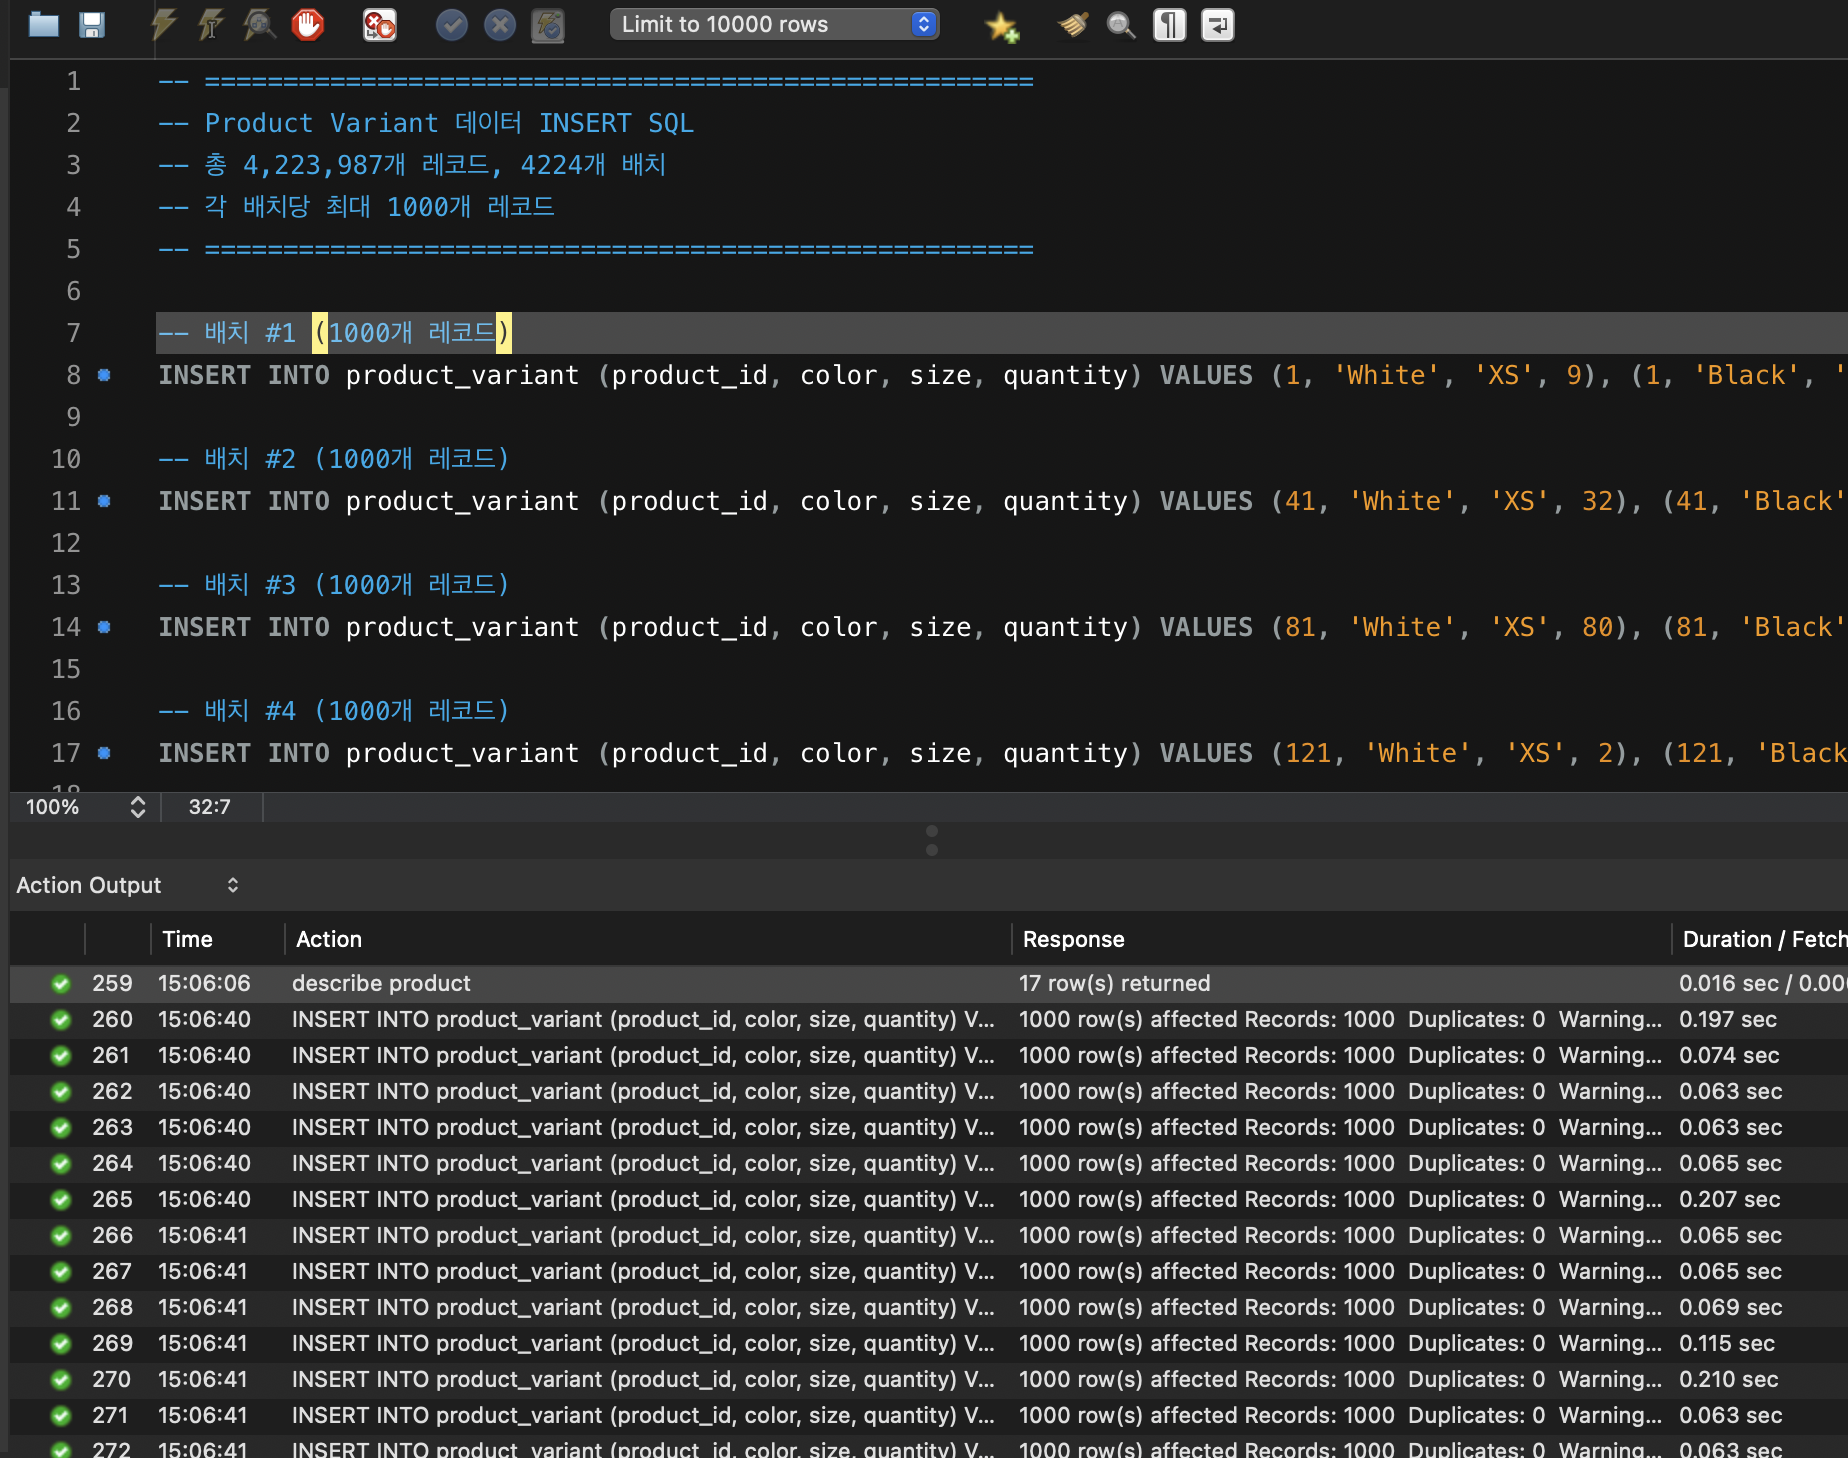This screenshot has height=1458, width=1848.
Task: Save query as a favorite snippet
Action: tap(1002, 26)
